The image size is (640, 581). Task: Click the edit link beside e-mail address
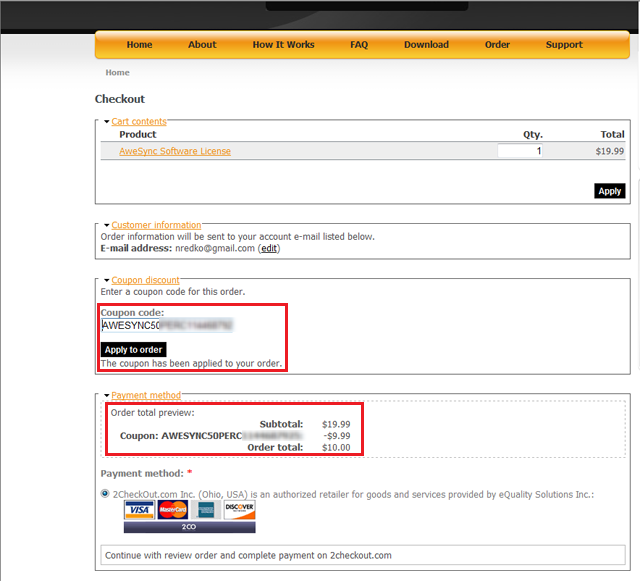269,248
